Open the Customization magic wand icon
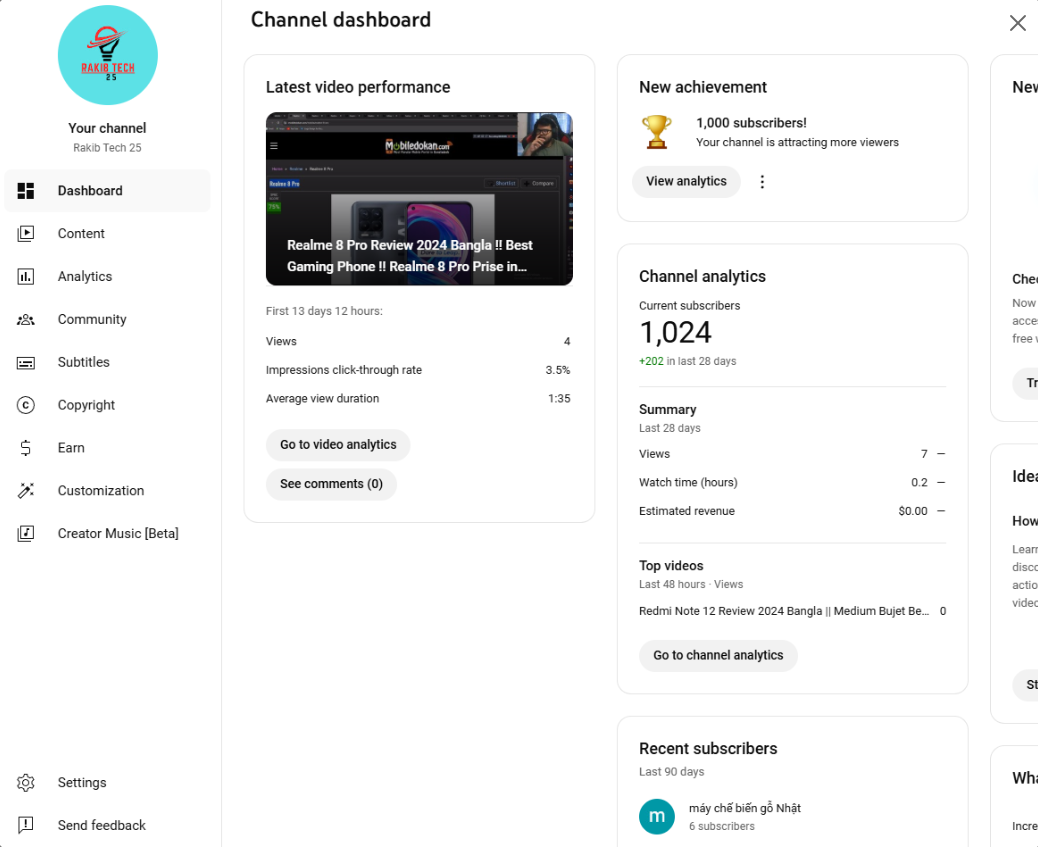This screenshot has height=847, width=1038. [26, 491]
